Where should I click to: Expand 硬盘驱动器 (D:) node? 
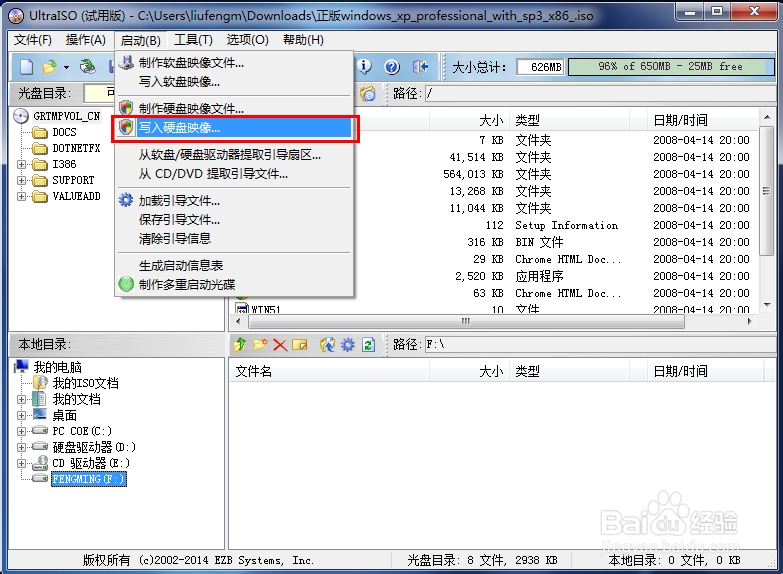(x=21, y=447)
